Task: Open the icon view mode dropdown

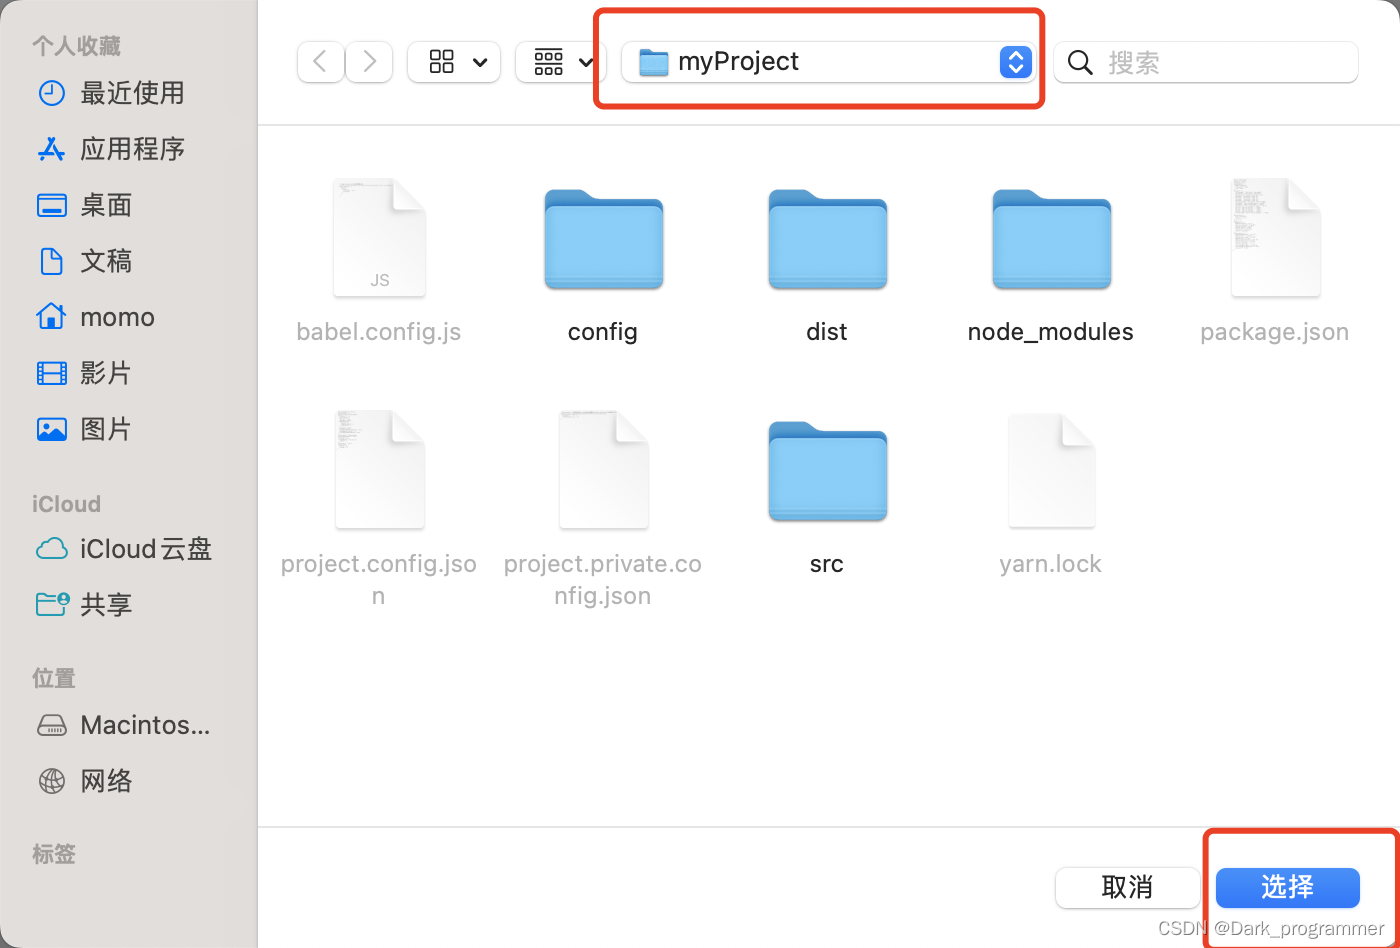Action: (454, 62)
